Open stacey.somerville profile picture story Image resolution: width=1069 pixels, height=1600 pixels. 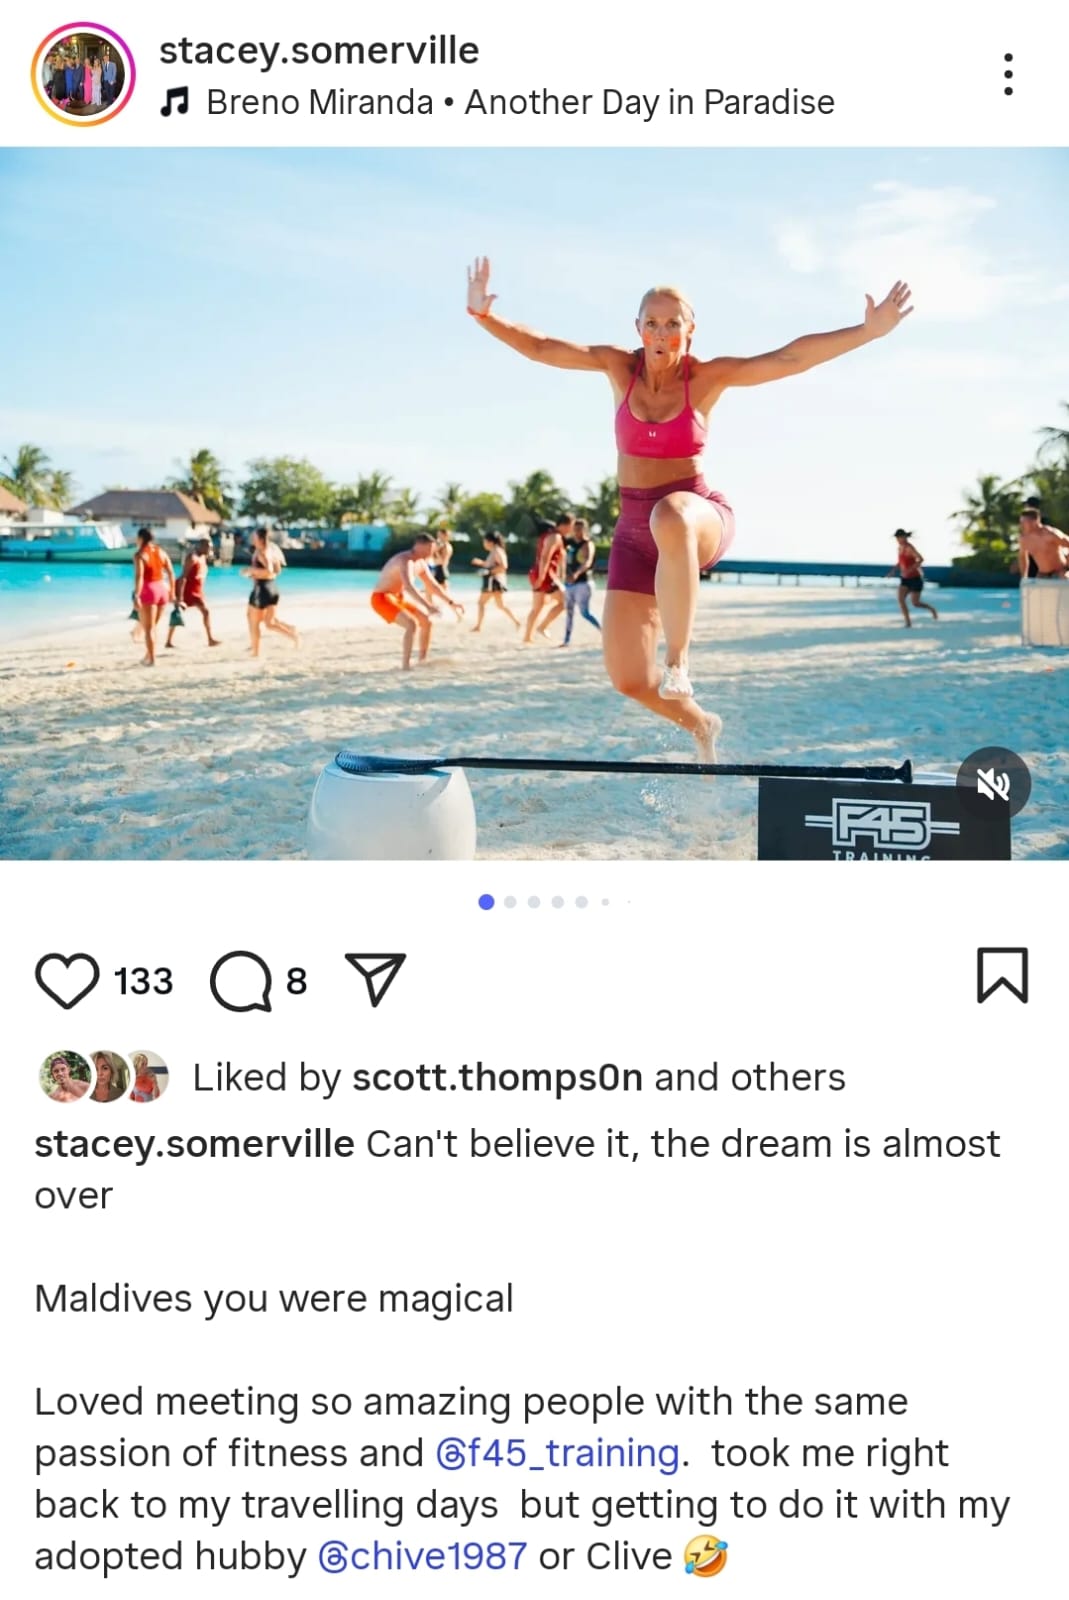pos(83,74)
